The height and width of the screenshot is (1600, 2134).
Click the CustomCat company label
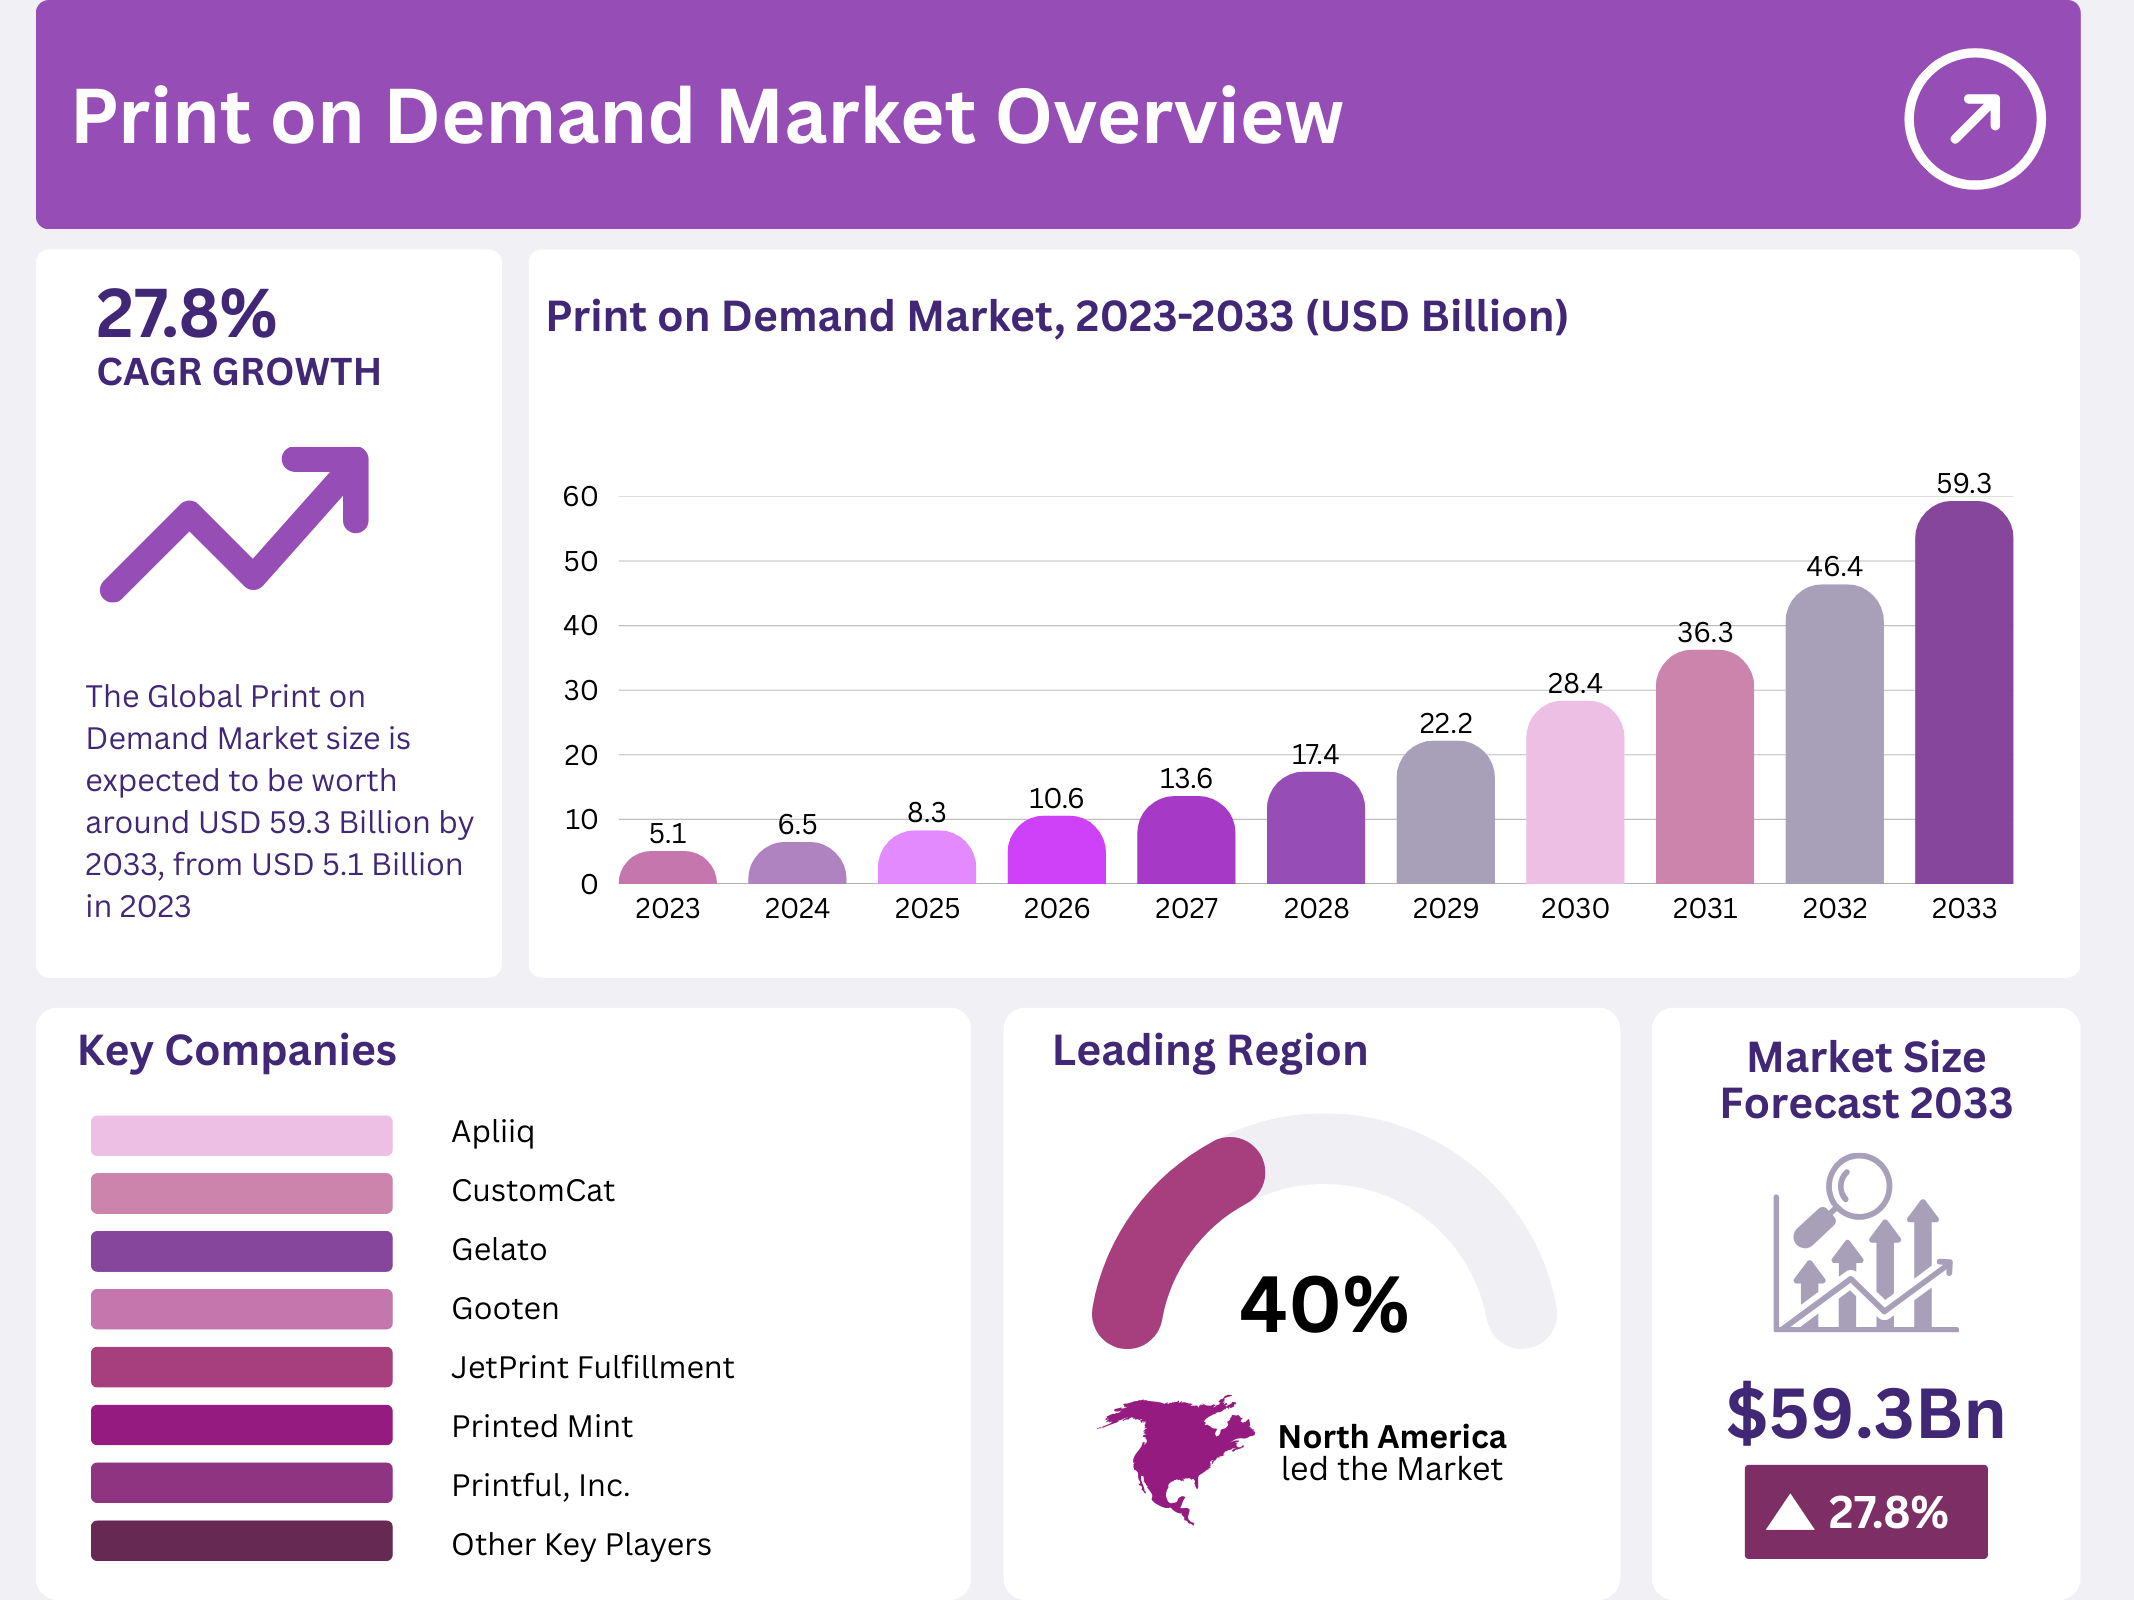tap(533, 1190)
